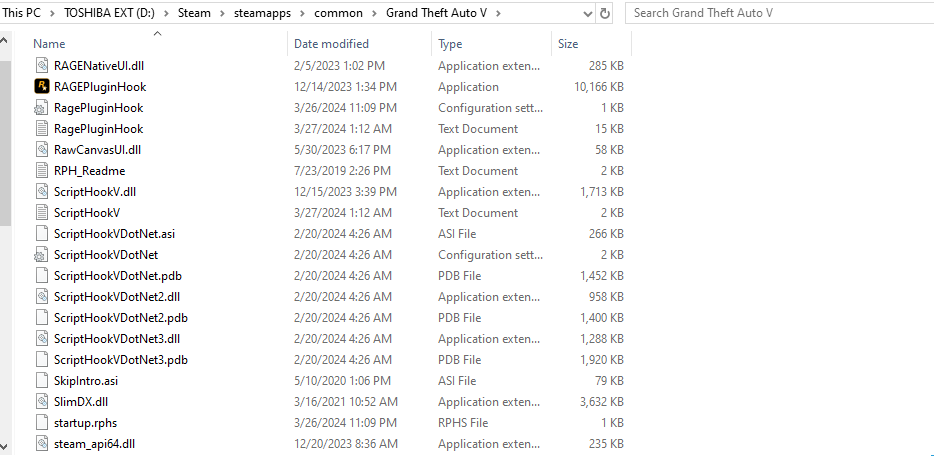The image size is (934, 456).
Task: Sort files by Size column header
Action: click(568, 44)
